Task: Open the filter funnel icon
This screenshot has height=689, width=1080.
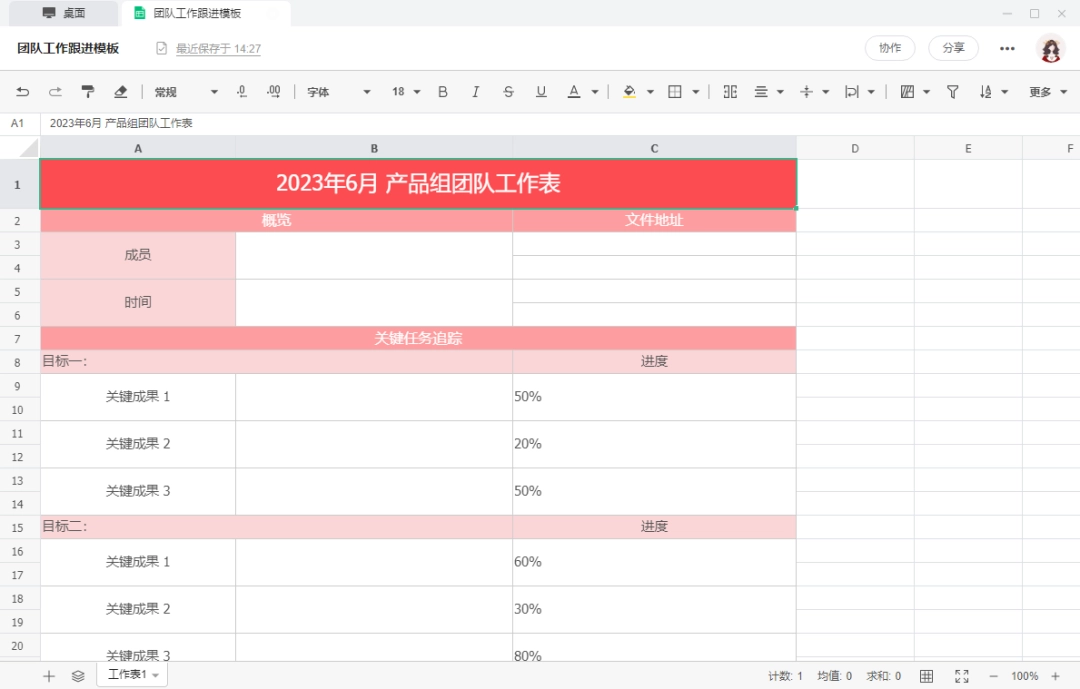Action: coord(952,91)
